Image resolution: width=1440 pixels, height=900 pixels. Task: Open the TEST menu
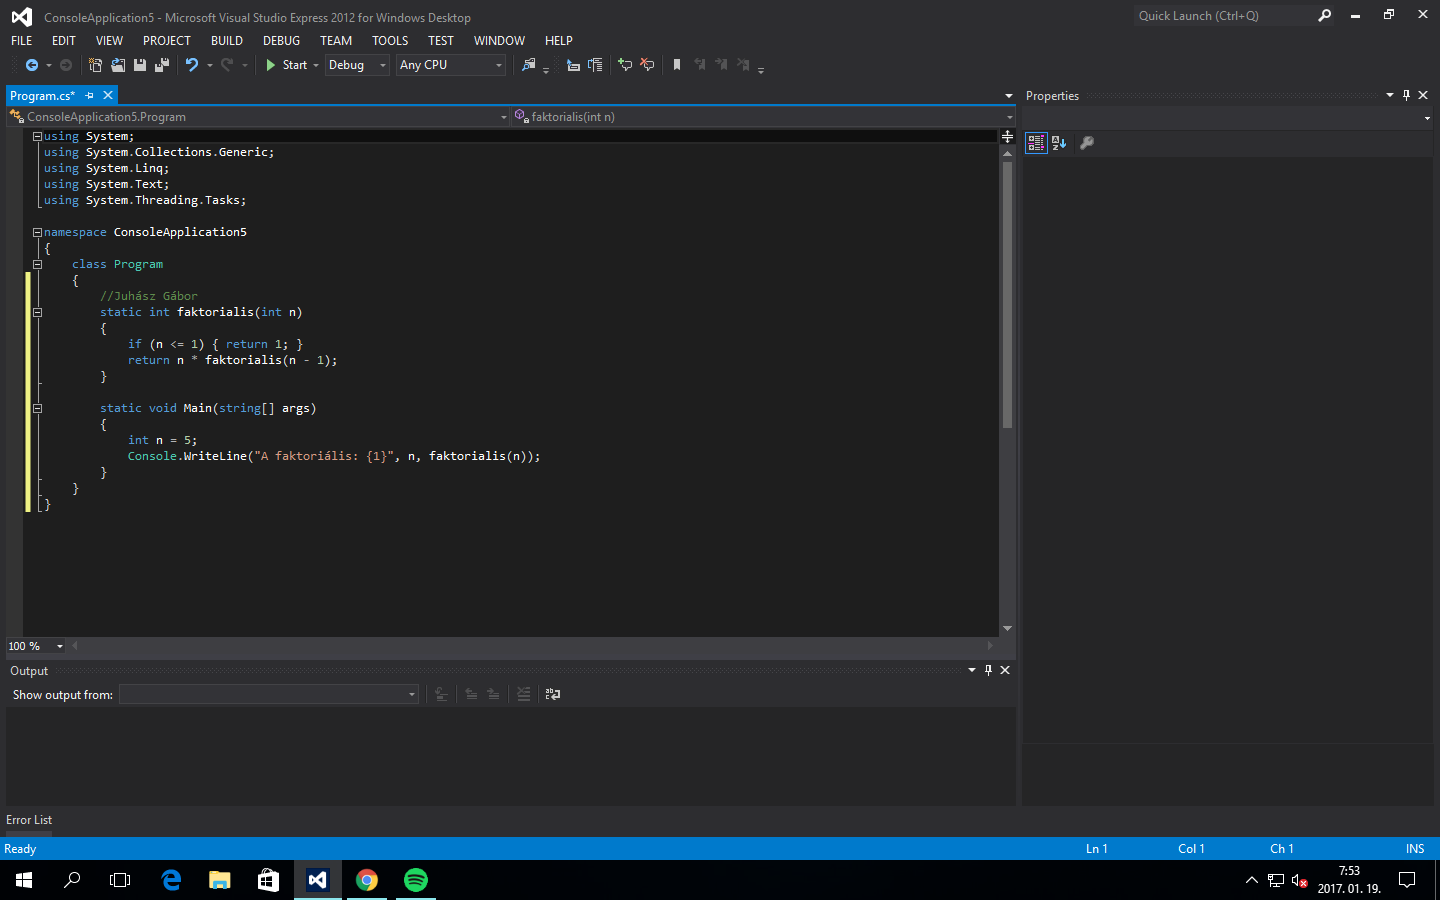tap(441, 41)
